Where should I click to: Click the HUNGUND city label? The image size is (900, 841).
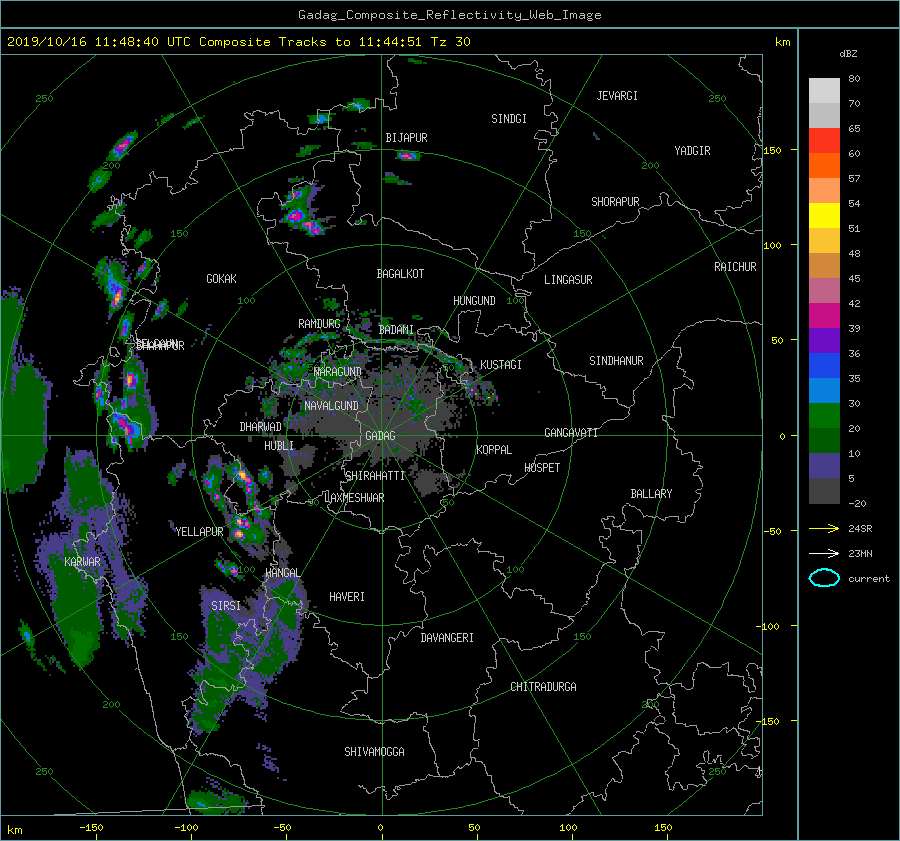(x=474, y=301)
